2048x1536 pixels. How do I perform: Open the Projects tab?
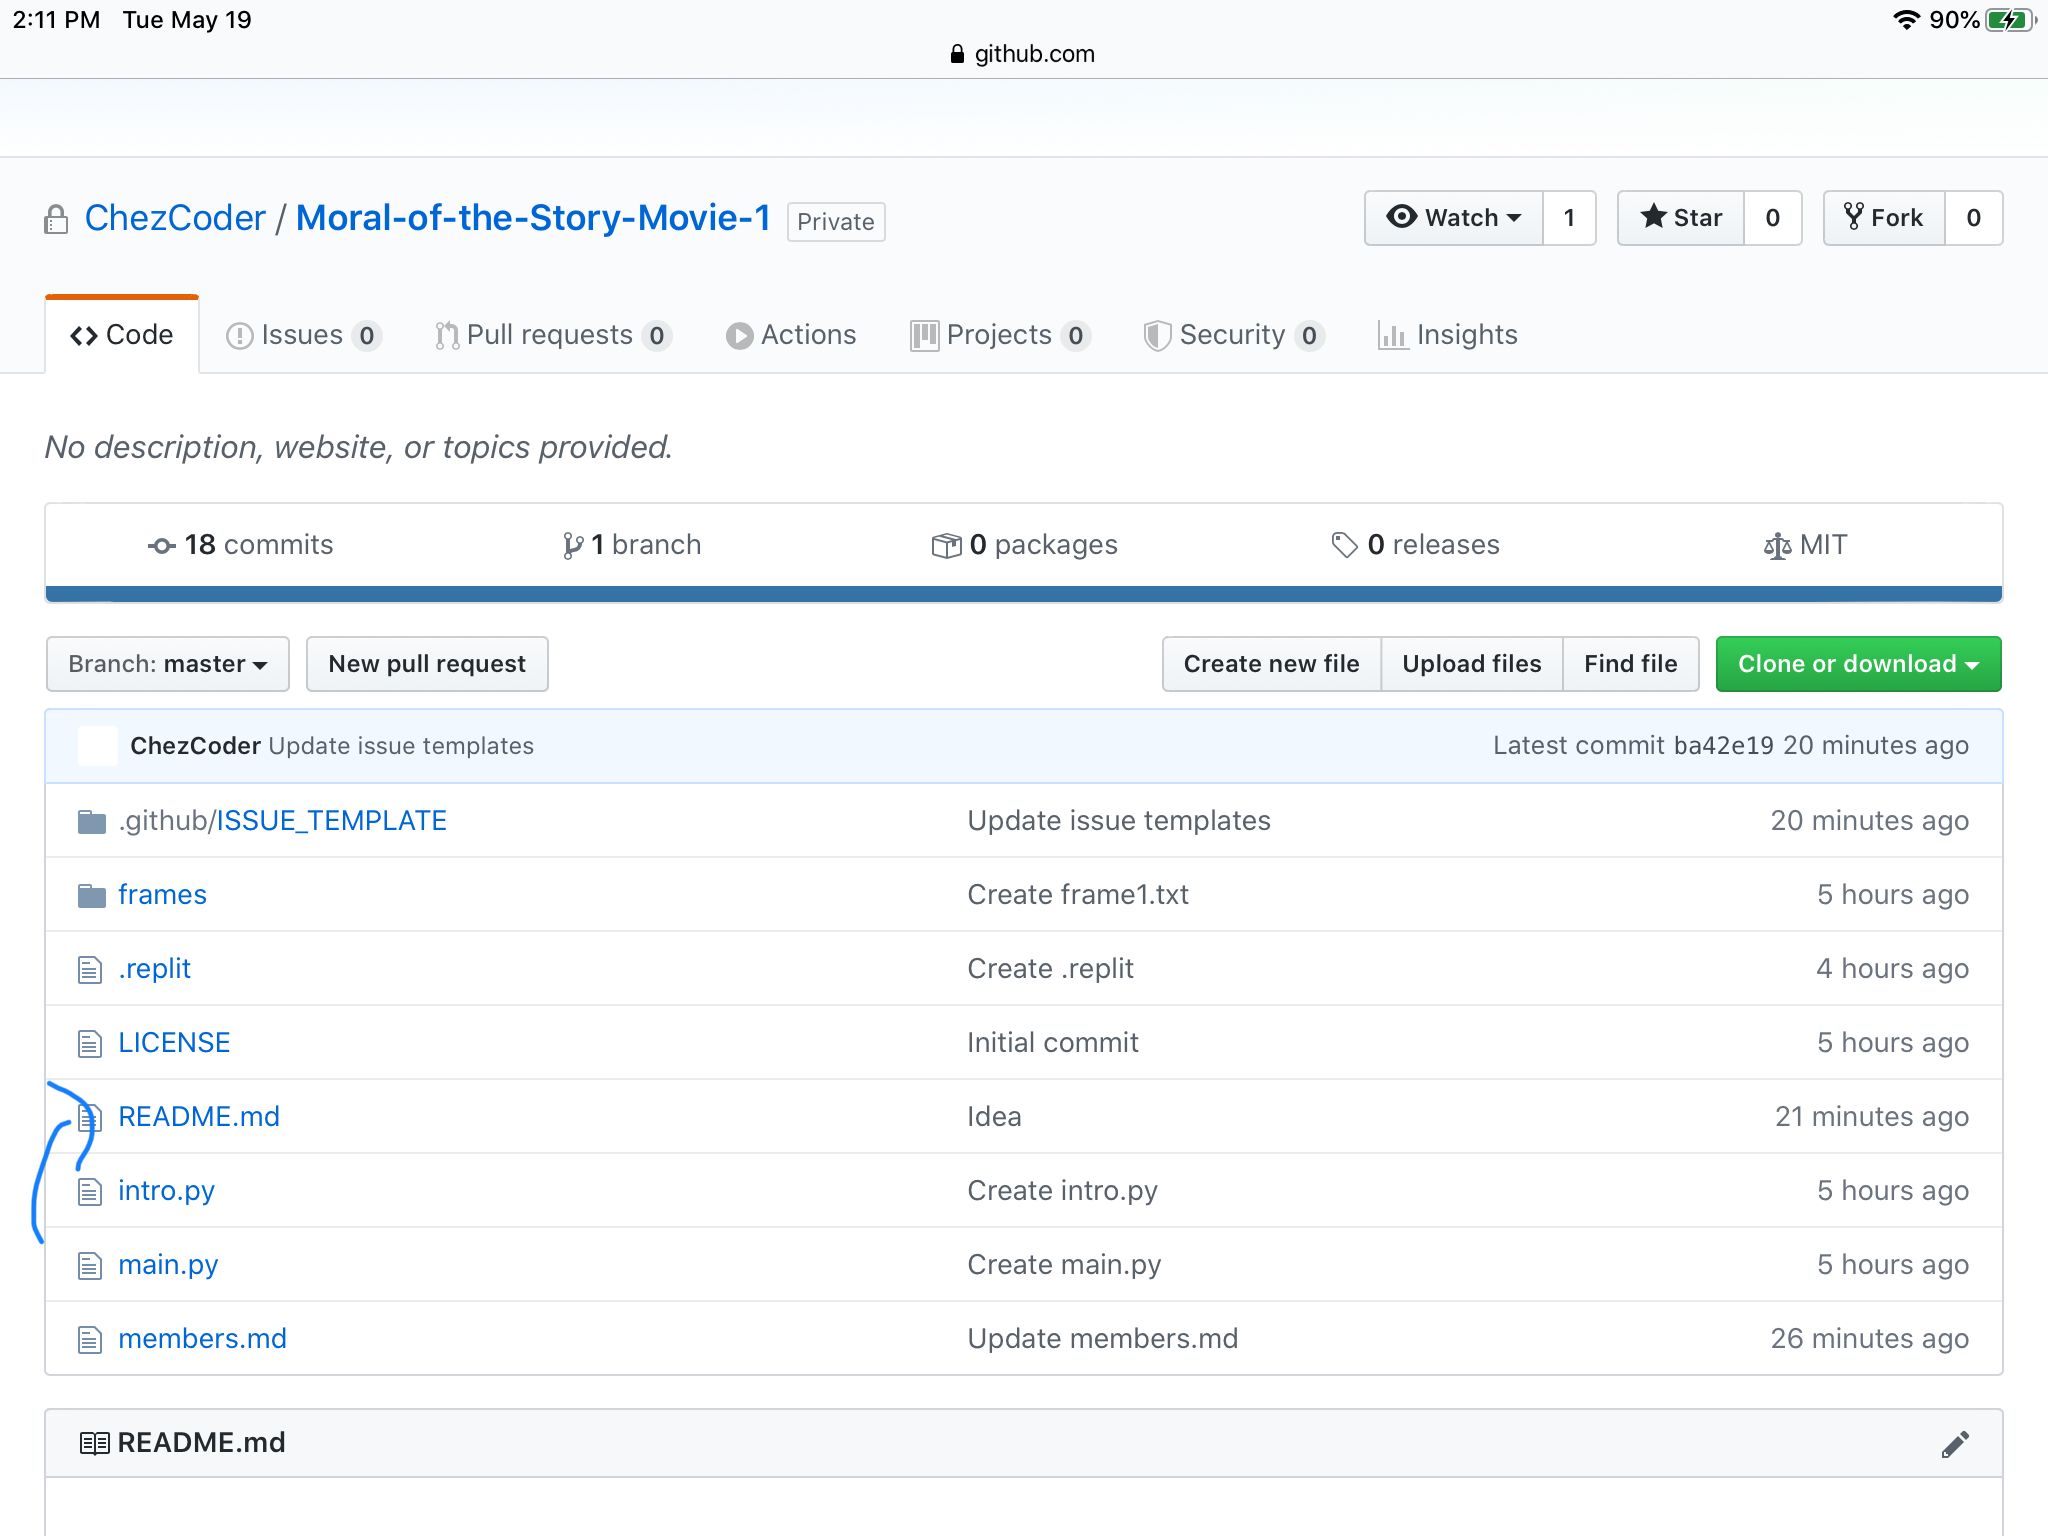click(x=1000, y=335)
